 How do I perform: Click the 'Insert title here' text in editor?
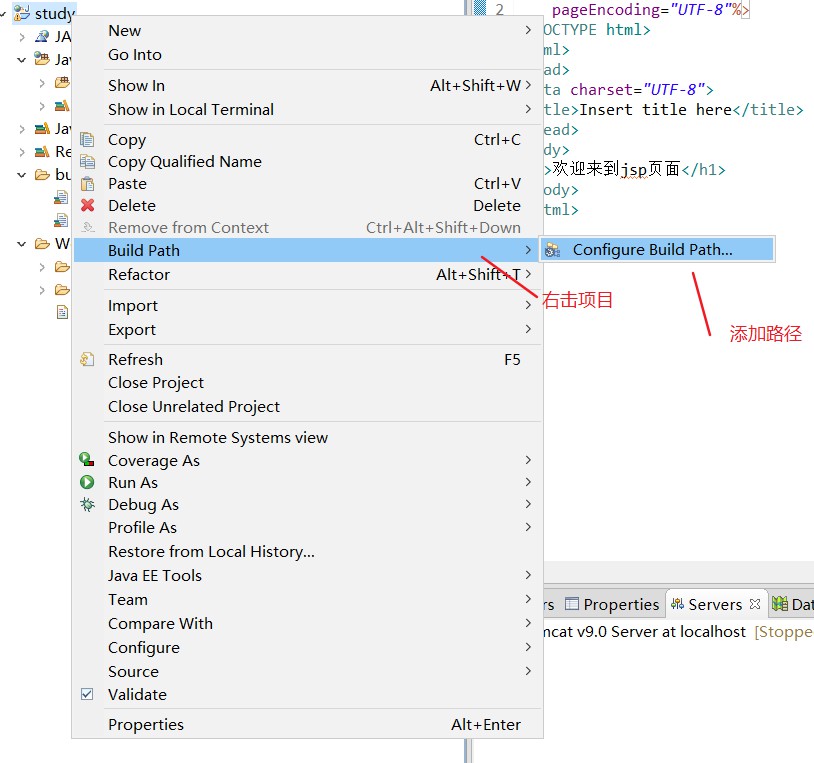pyautogui.click(x=655, y=110)
